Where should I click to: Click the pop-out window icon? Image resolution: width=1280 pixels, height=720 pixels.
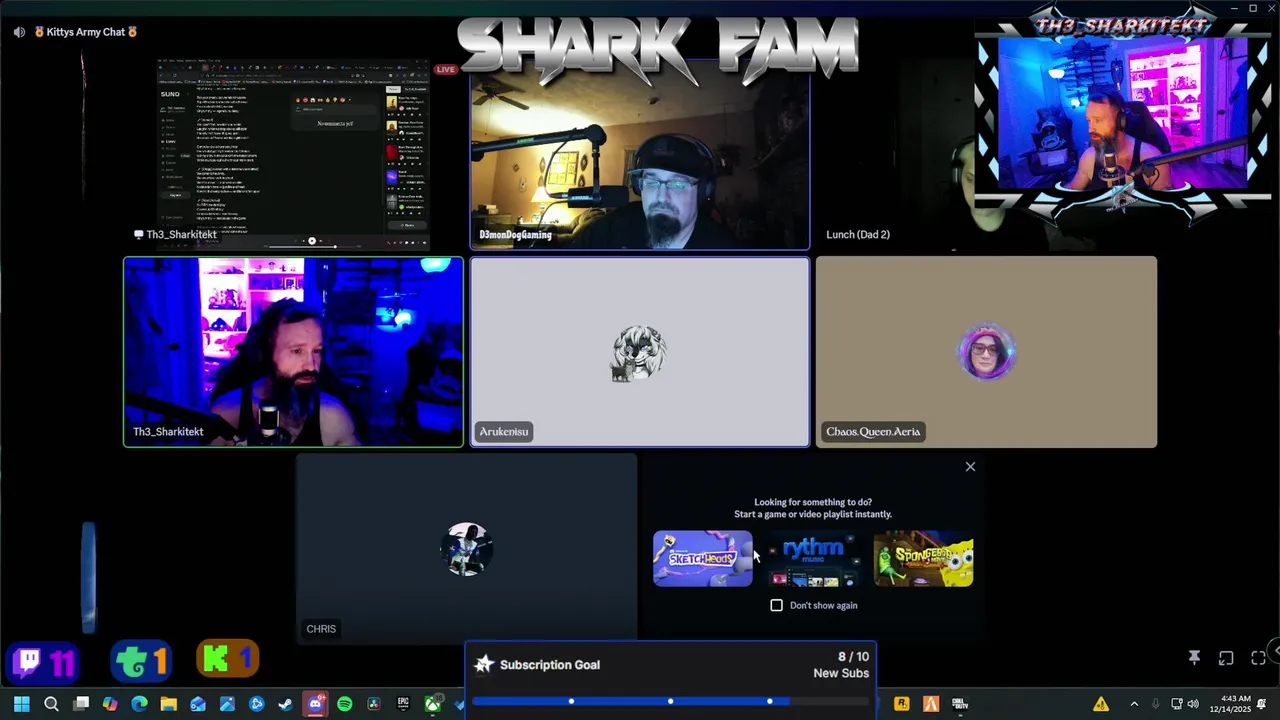pyautogui.click(x=1226, y=657)
